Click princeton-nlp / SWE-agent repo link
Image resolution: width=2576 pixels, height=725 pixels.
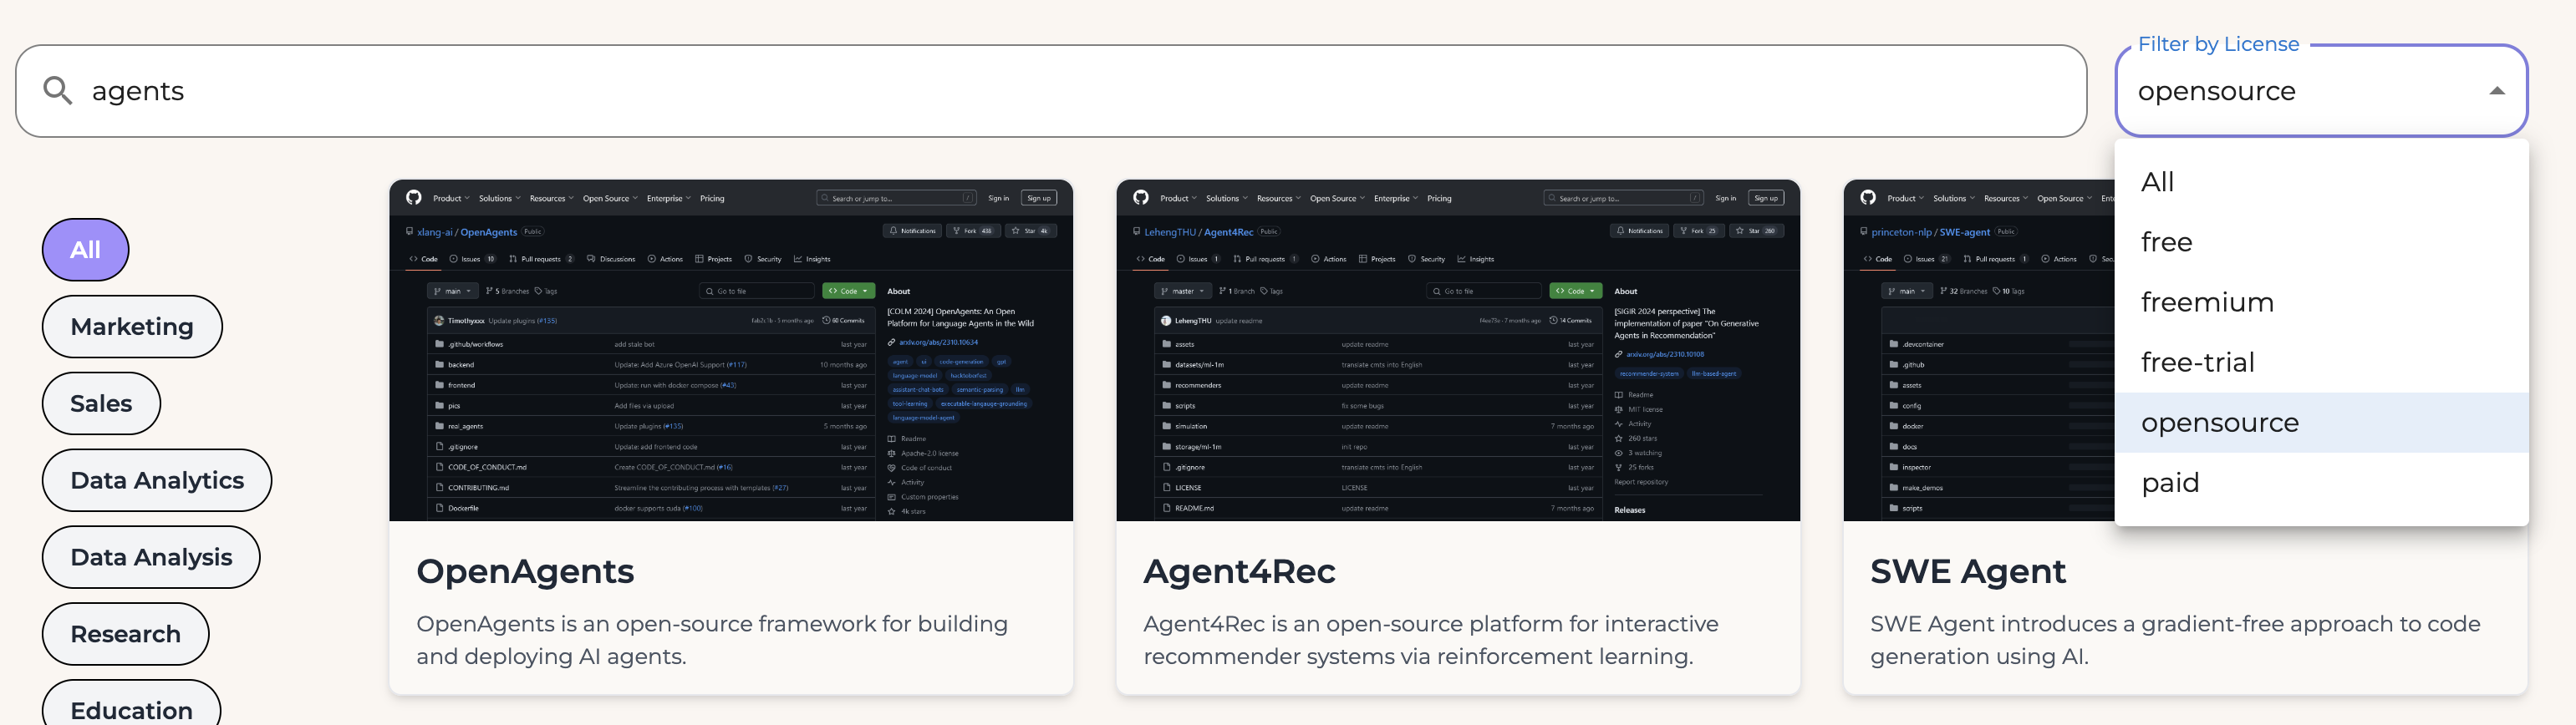(1930, 232)
